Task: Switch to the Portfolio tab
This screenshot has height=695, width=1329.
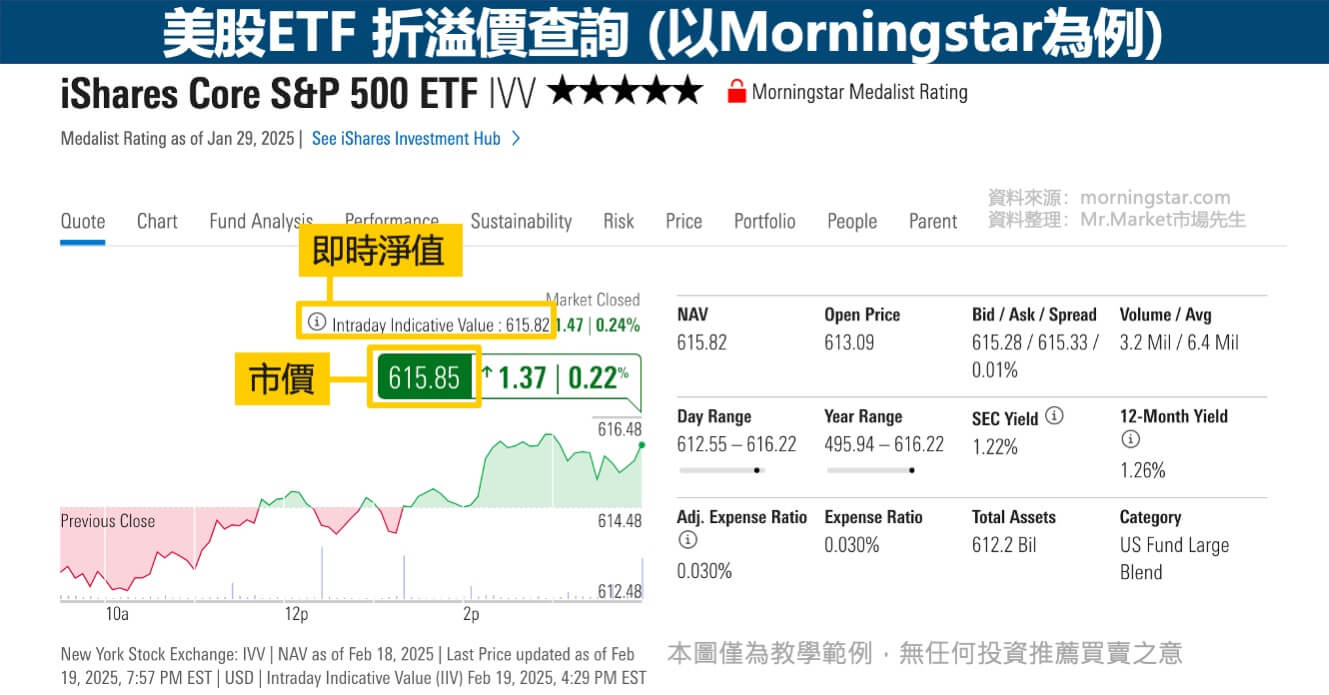Action: point(765,221)
